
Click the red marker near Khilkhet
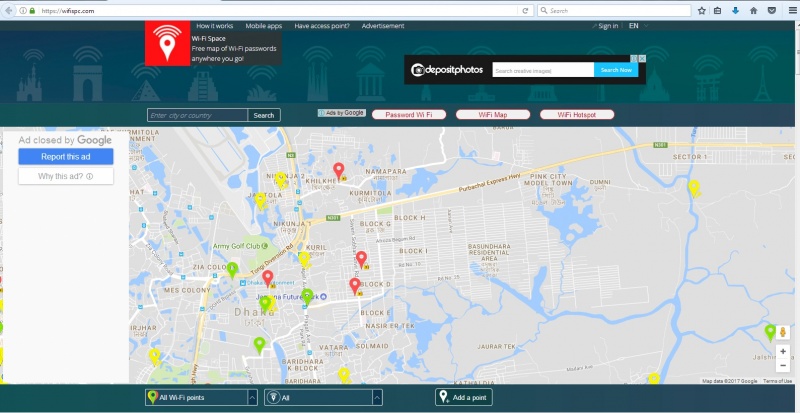coord(339,171)
